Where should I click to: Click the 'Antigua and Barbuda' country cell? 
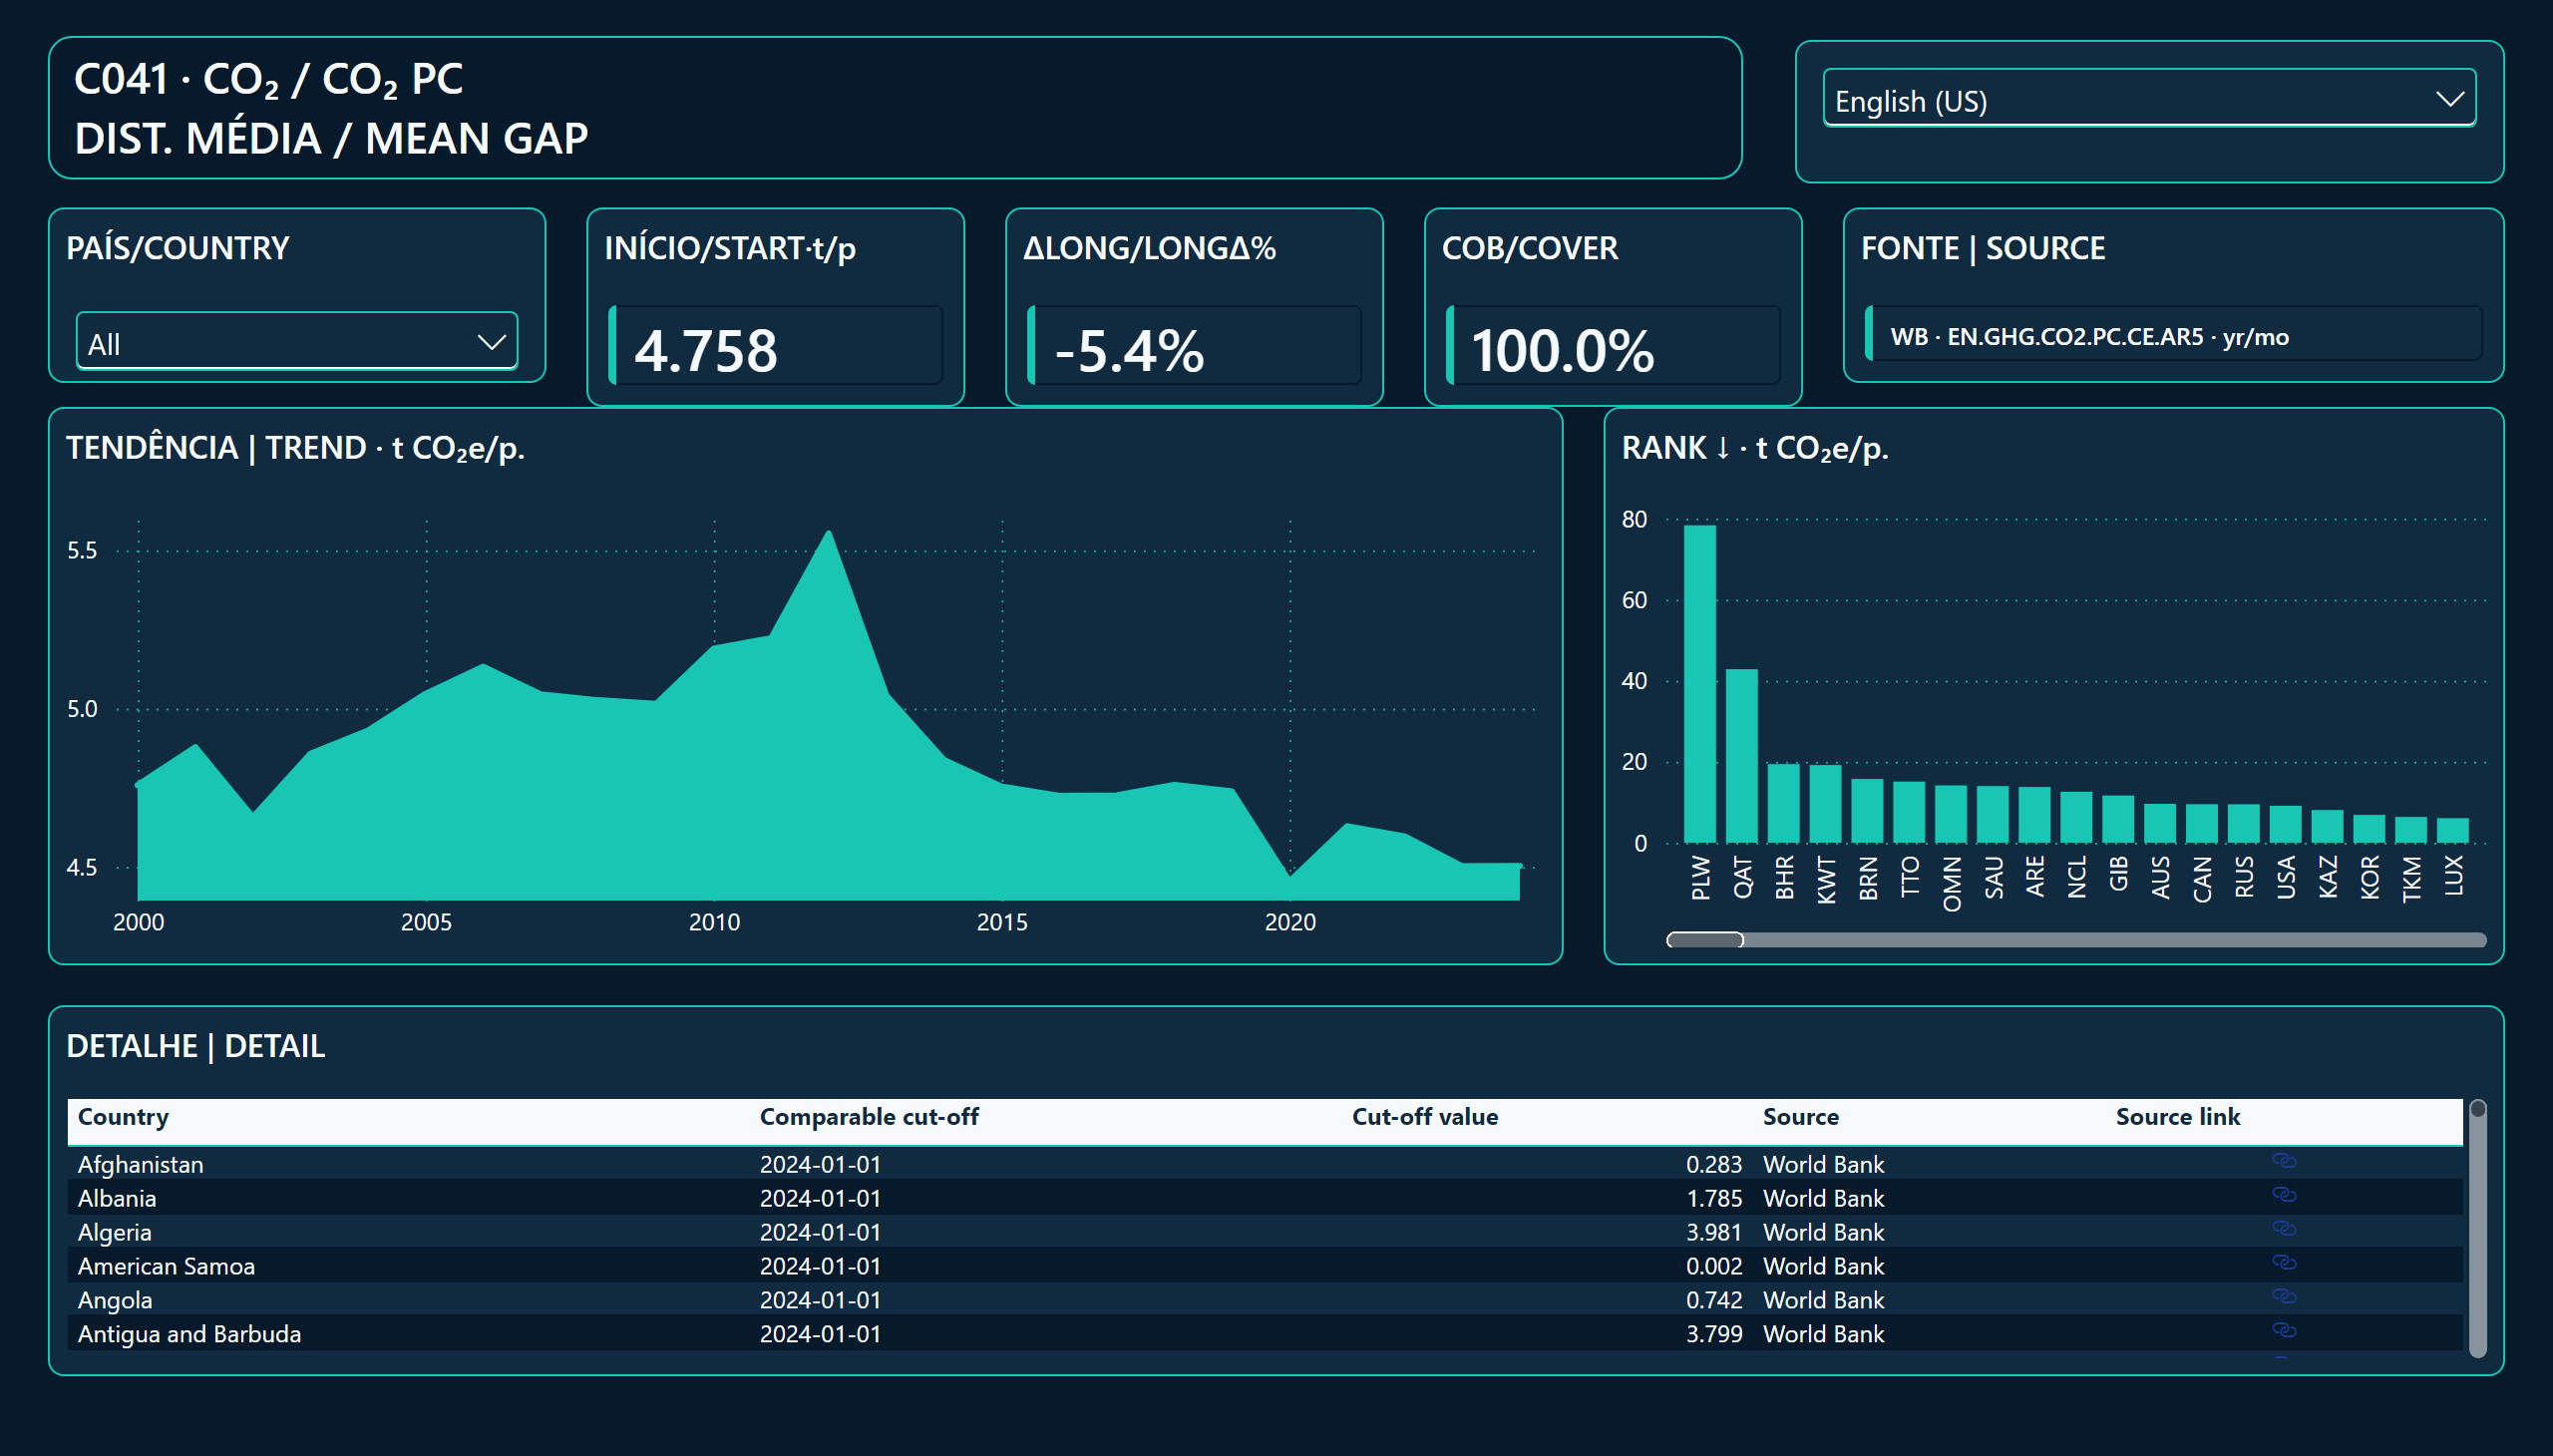coord(189,1334)
